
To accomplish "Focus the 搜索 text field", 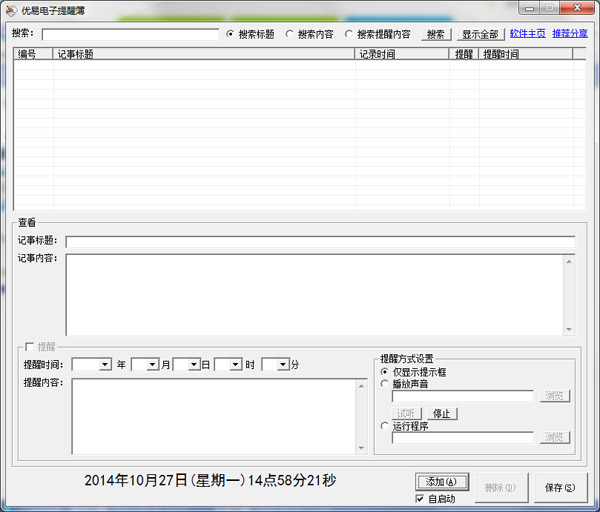I will pyautogui.click(x=130, y=34).
